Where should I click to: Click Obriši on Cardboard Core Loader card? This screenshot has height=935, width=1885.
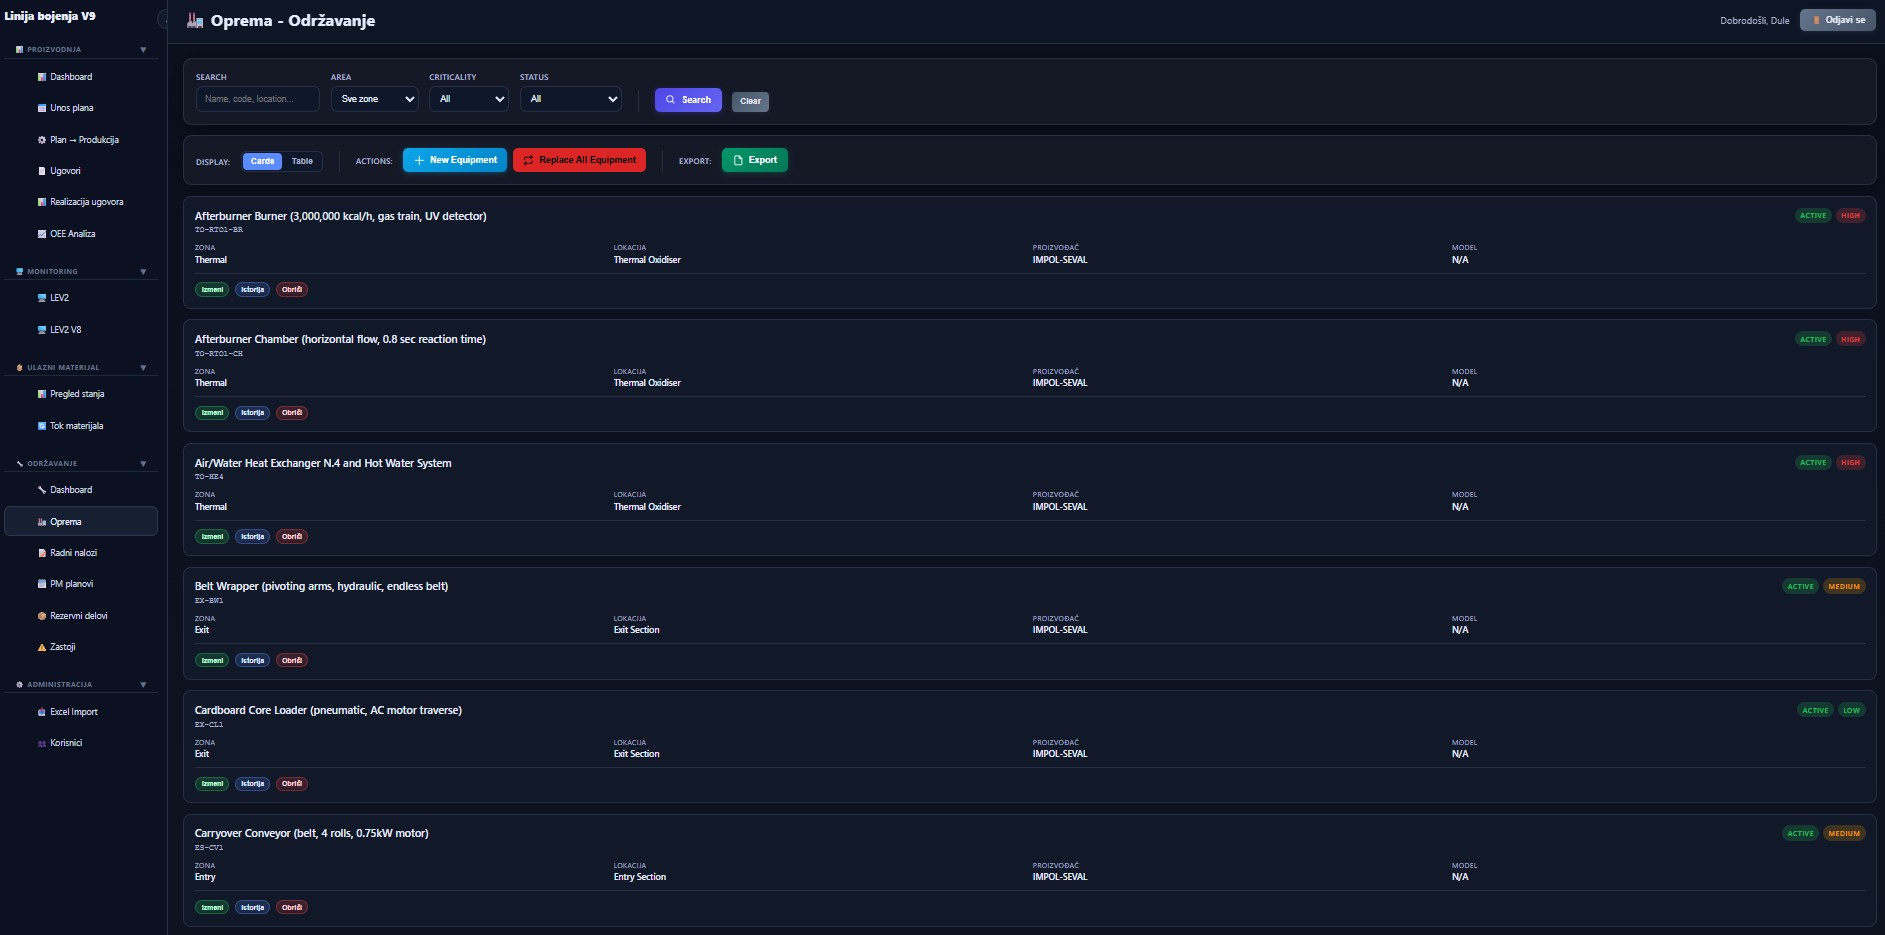292,784
